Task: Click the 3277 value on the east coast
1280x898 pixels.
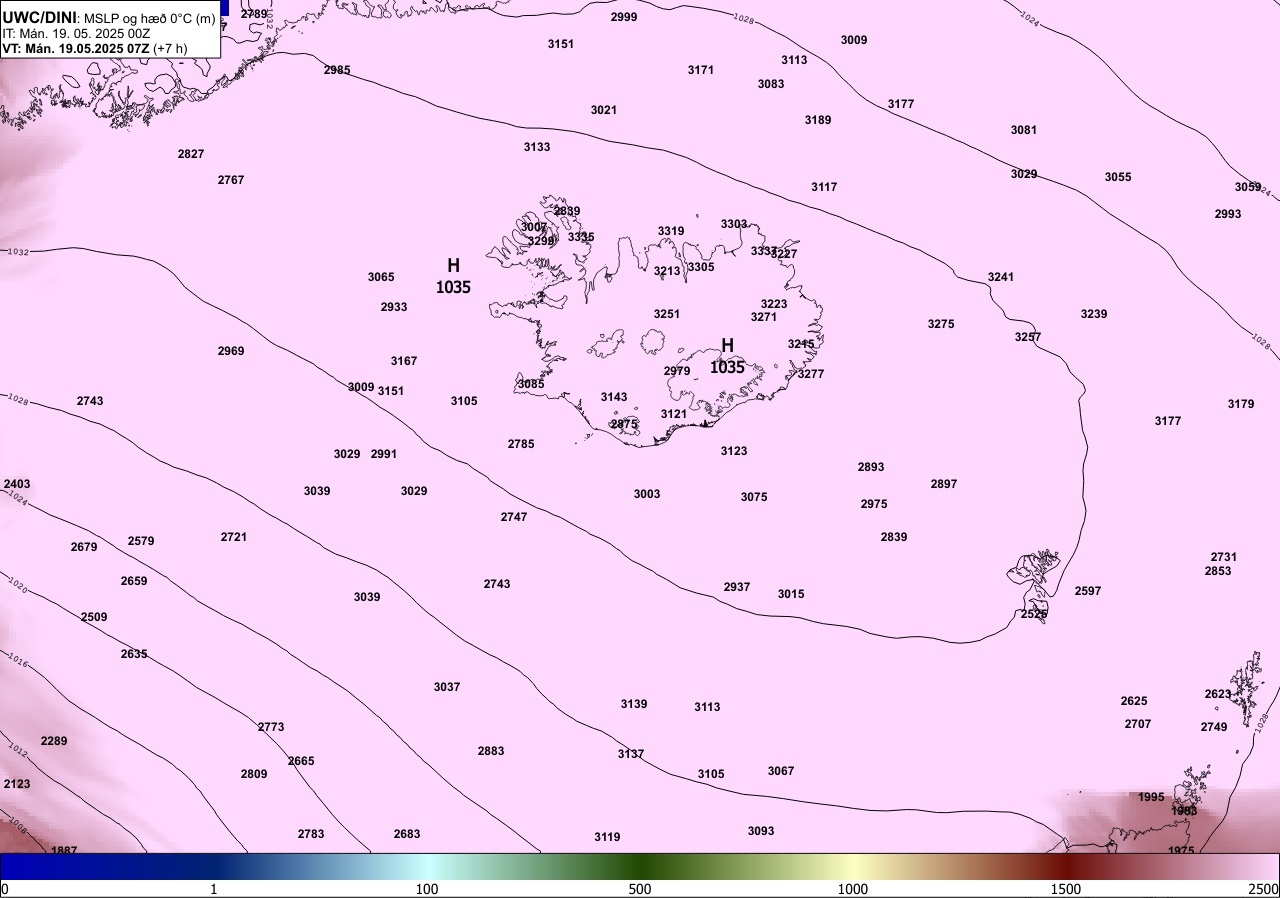Action: point(811,374)
